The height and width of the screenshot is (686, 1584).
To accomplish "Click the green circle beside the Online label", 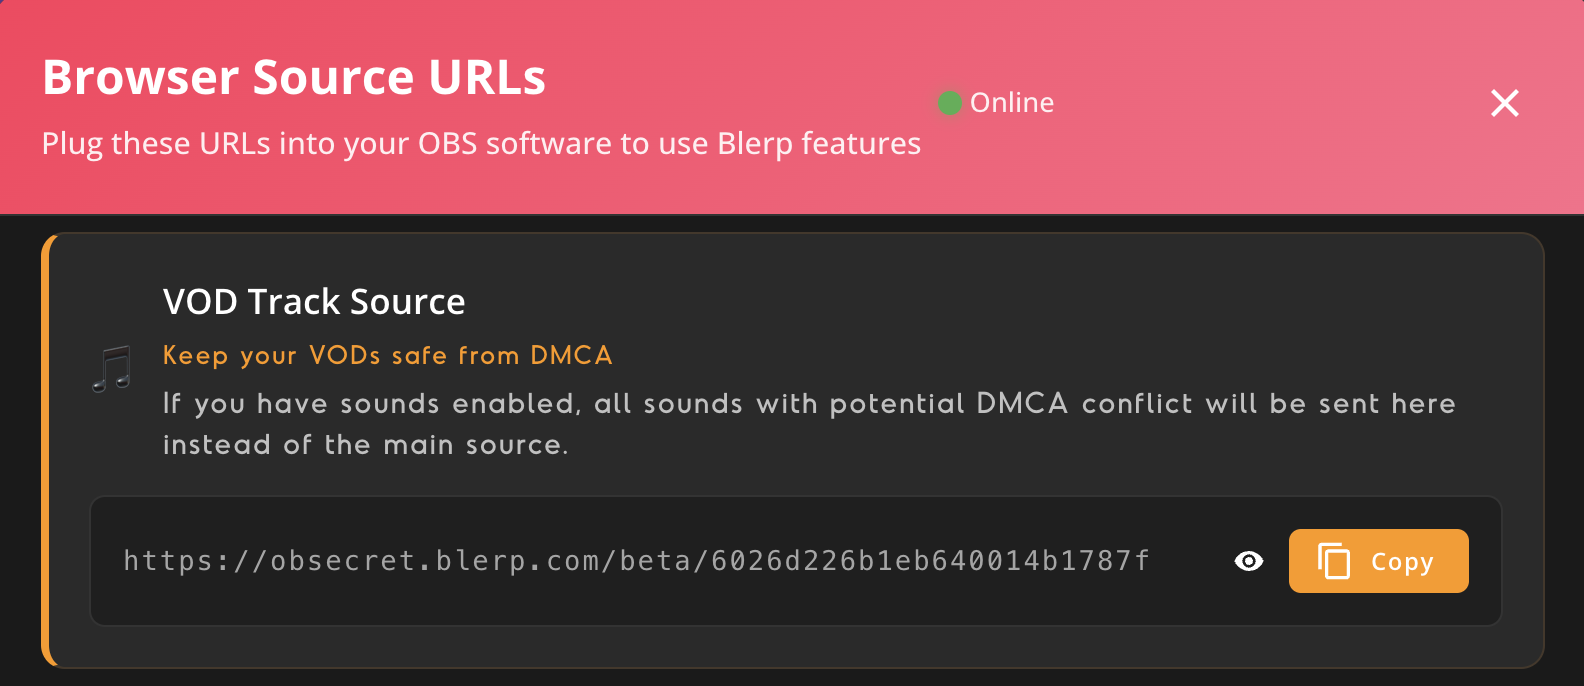I will (948, 102).
